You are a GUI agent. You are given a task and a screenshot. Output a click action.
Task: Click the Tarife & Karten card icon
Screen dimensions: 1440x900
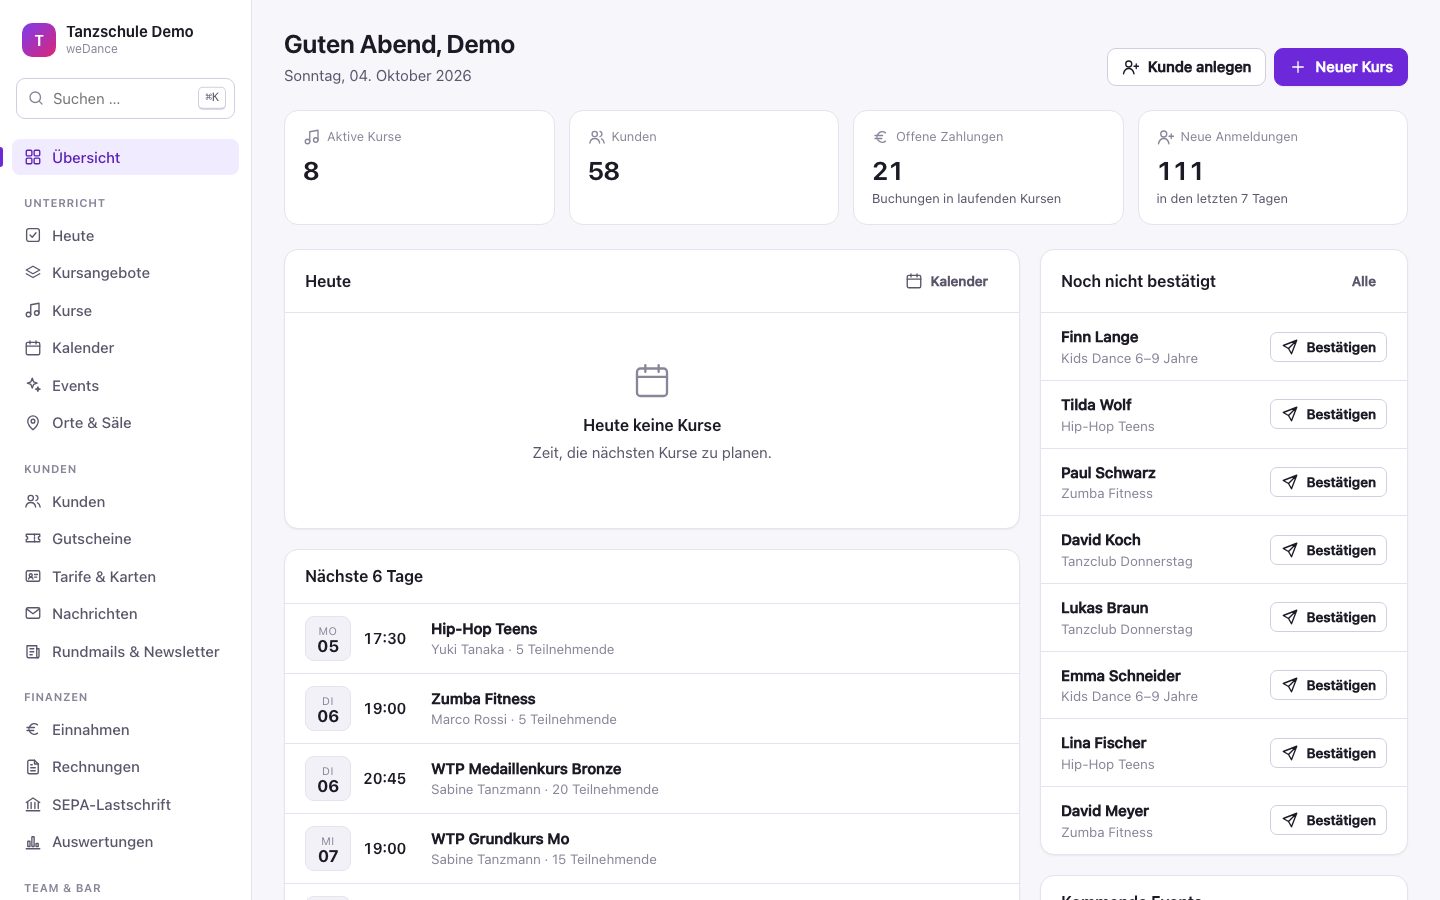point(33,577)
